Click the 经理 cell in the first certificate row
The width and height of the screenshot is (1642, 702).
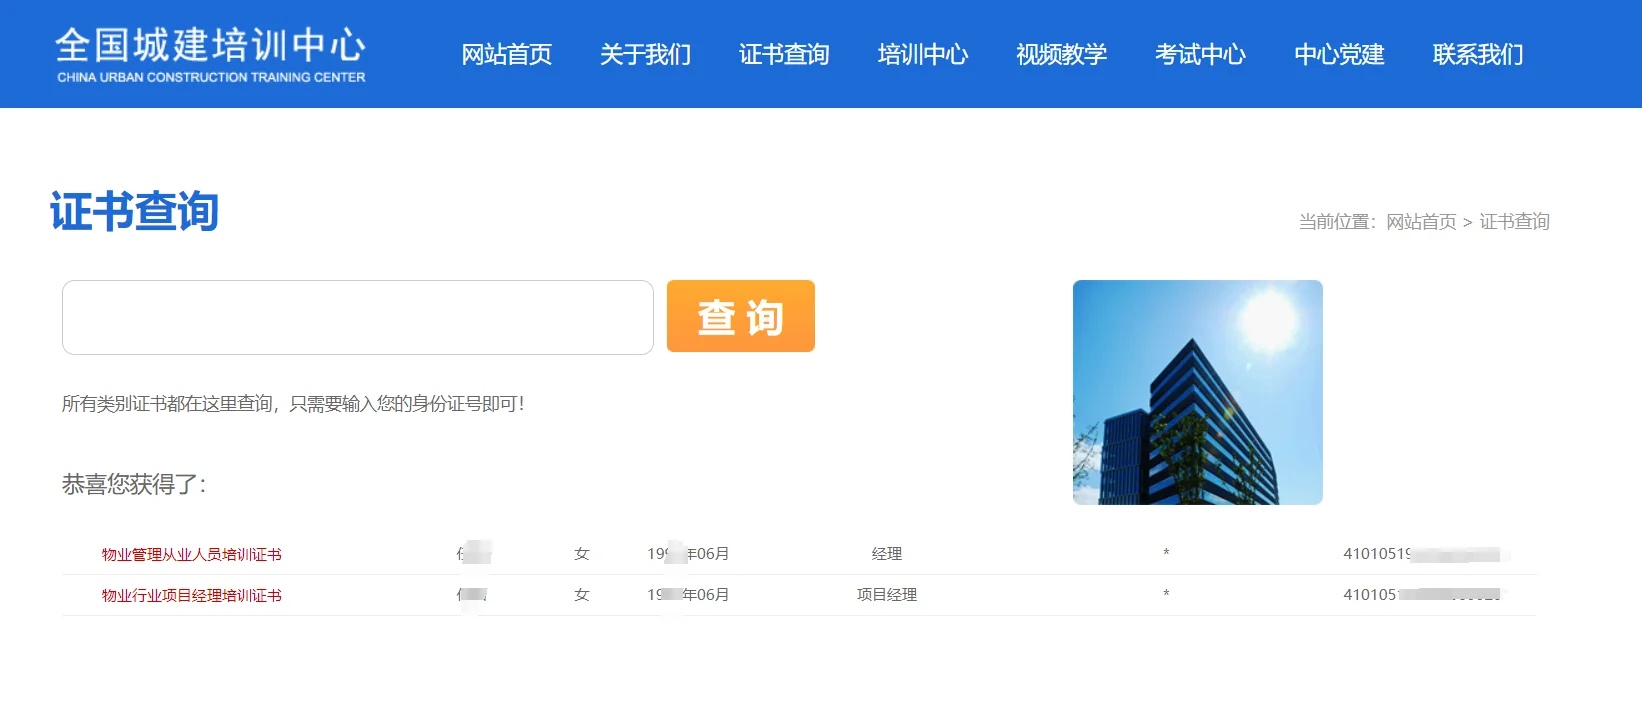click(887, 554)
